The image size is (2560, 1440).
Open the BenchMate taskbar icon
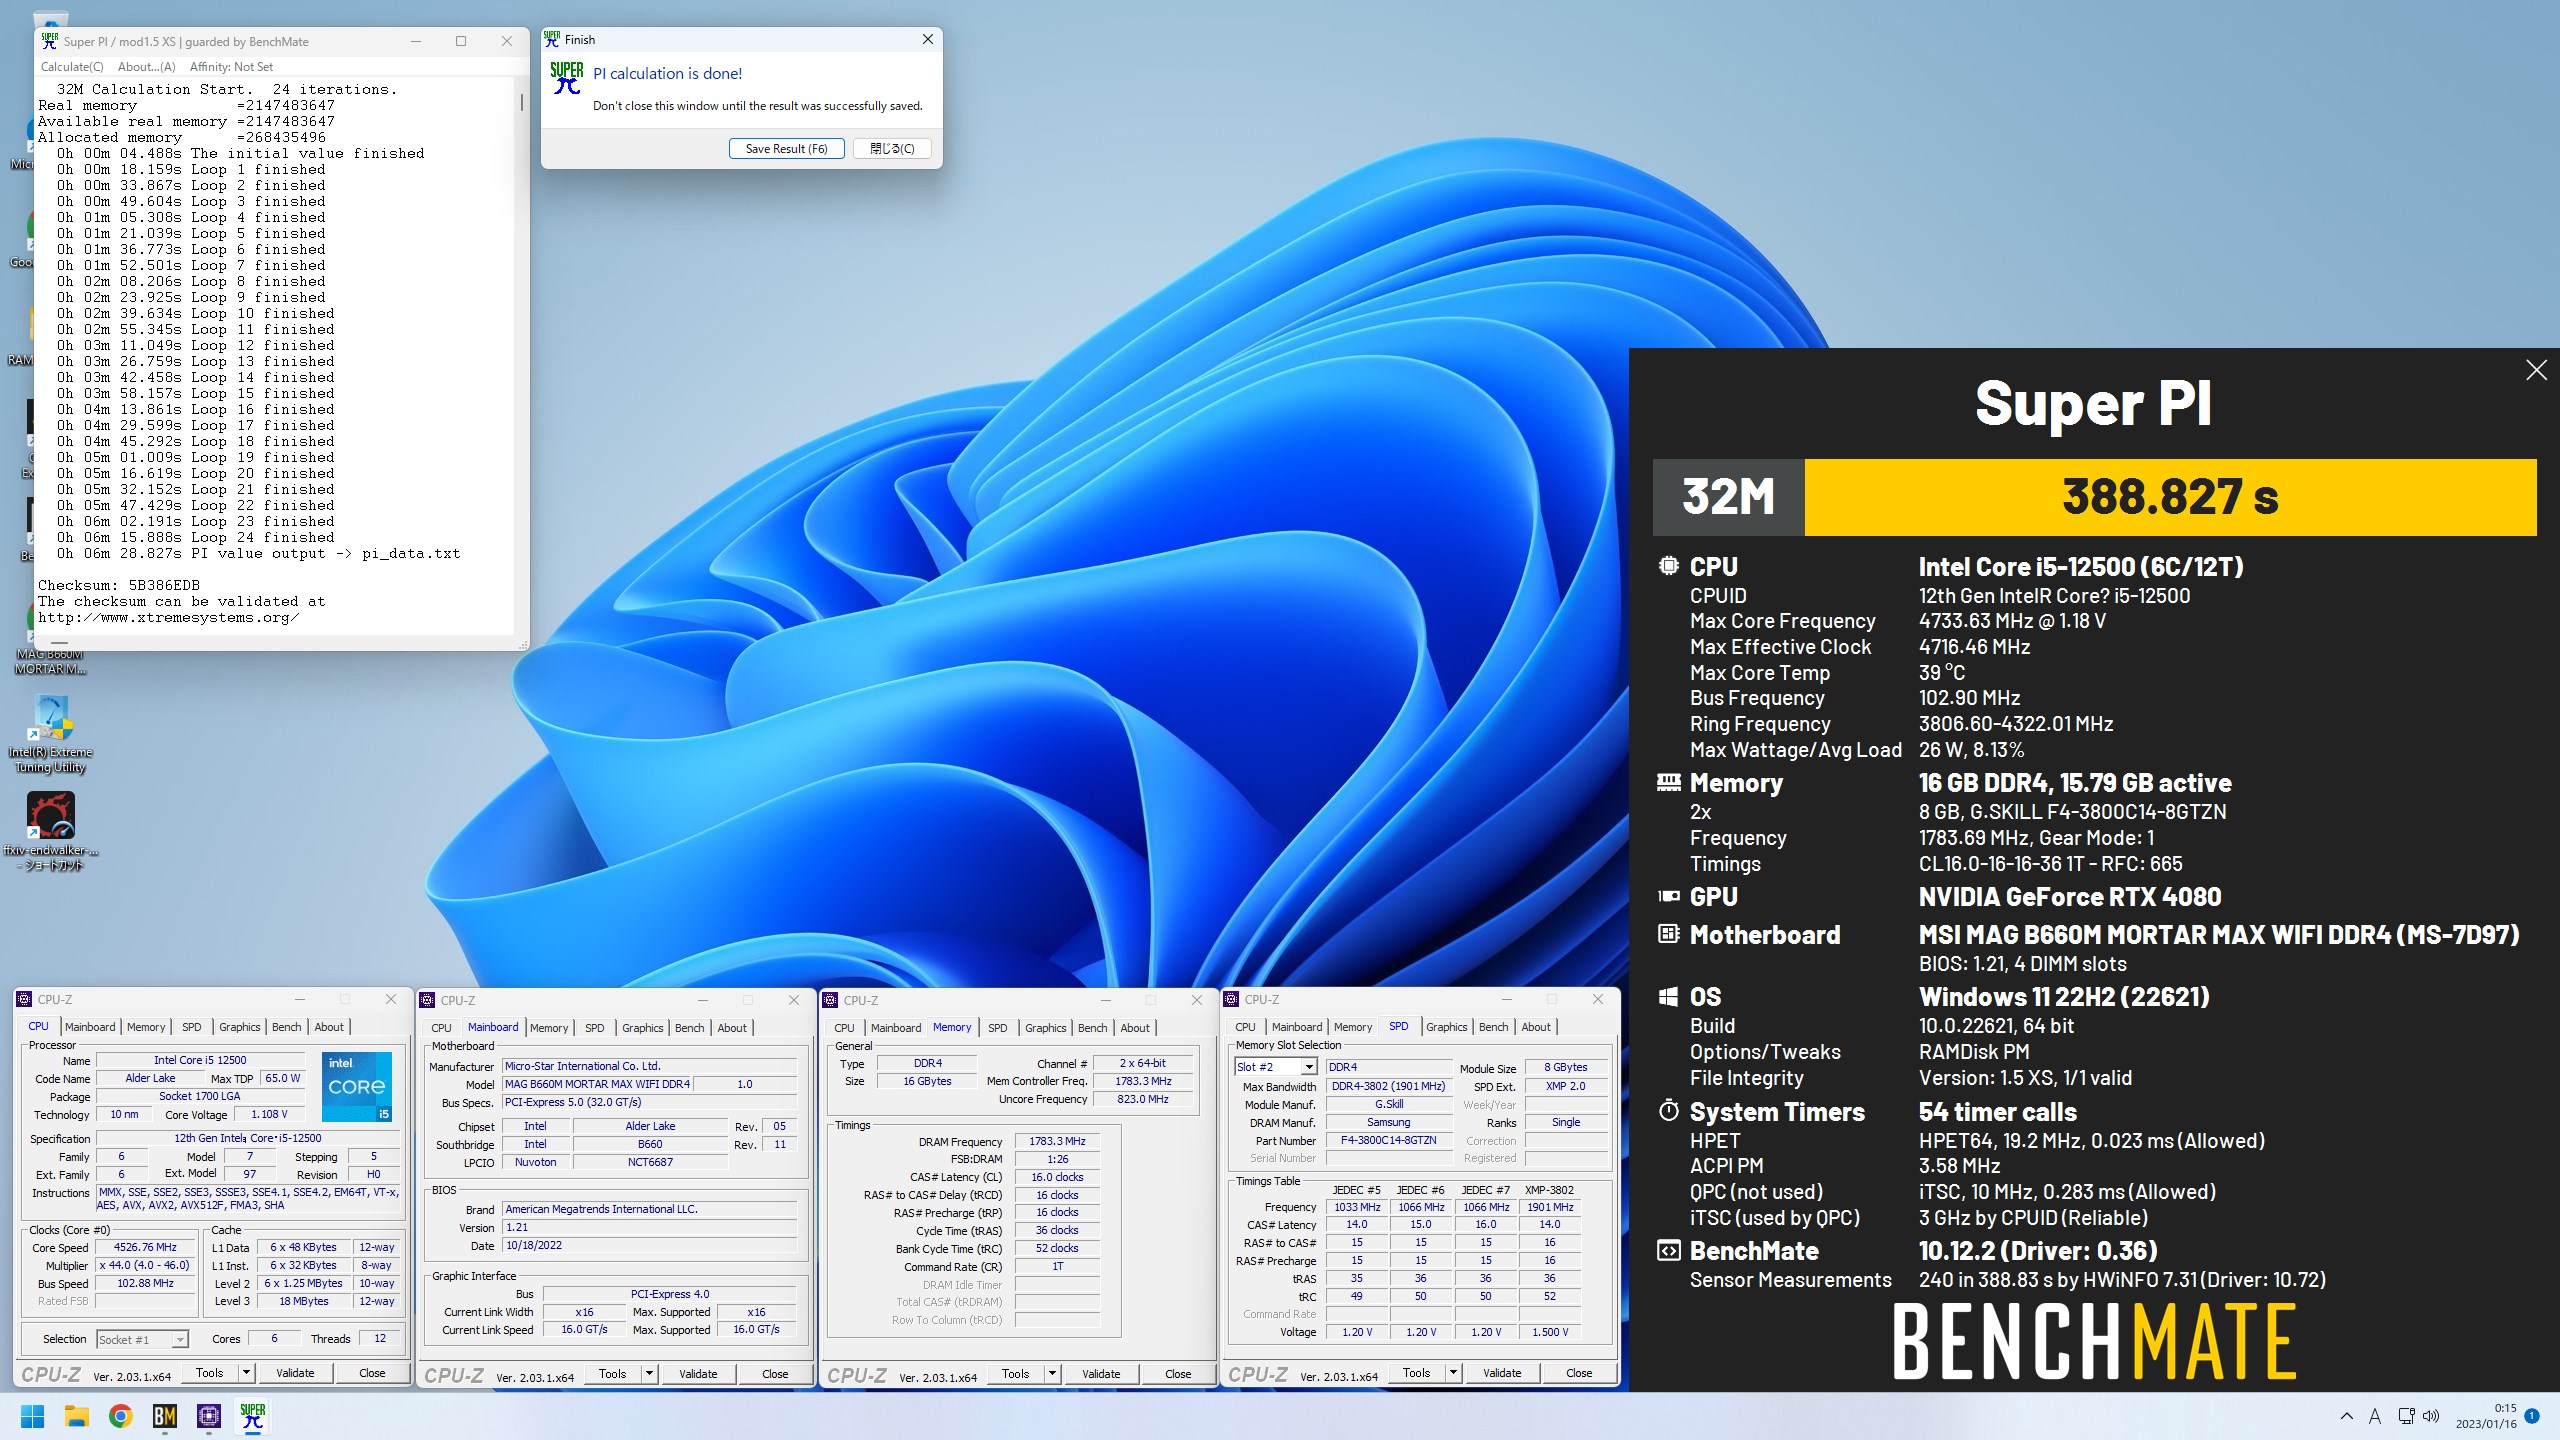tap(164, 1416)
